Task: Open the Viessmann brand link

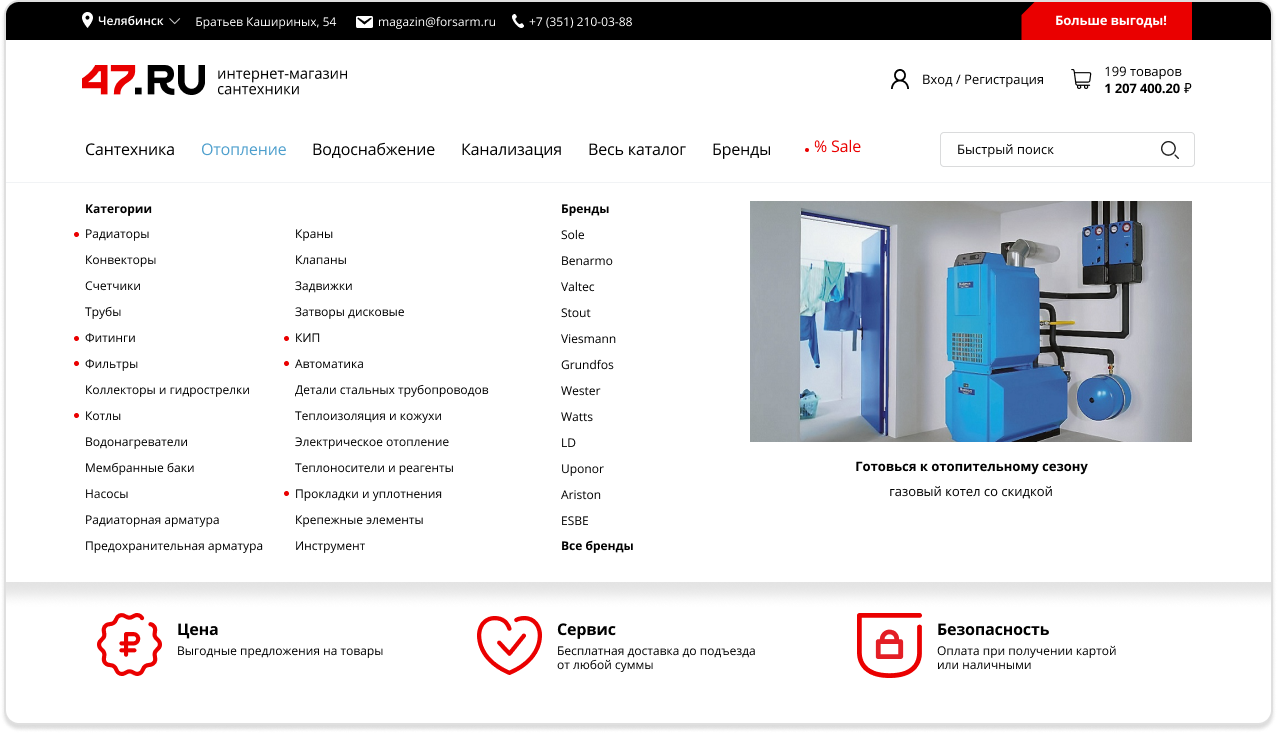Action: pos(588,339)
